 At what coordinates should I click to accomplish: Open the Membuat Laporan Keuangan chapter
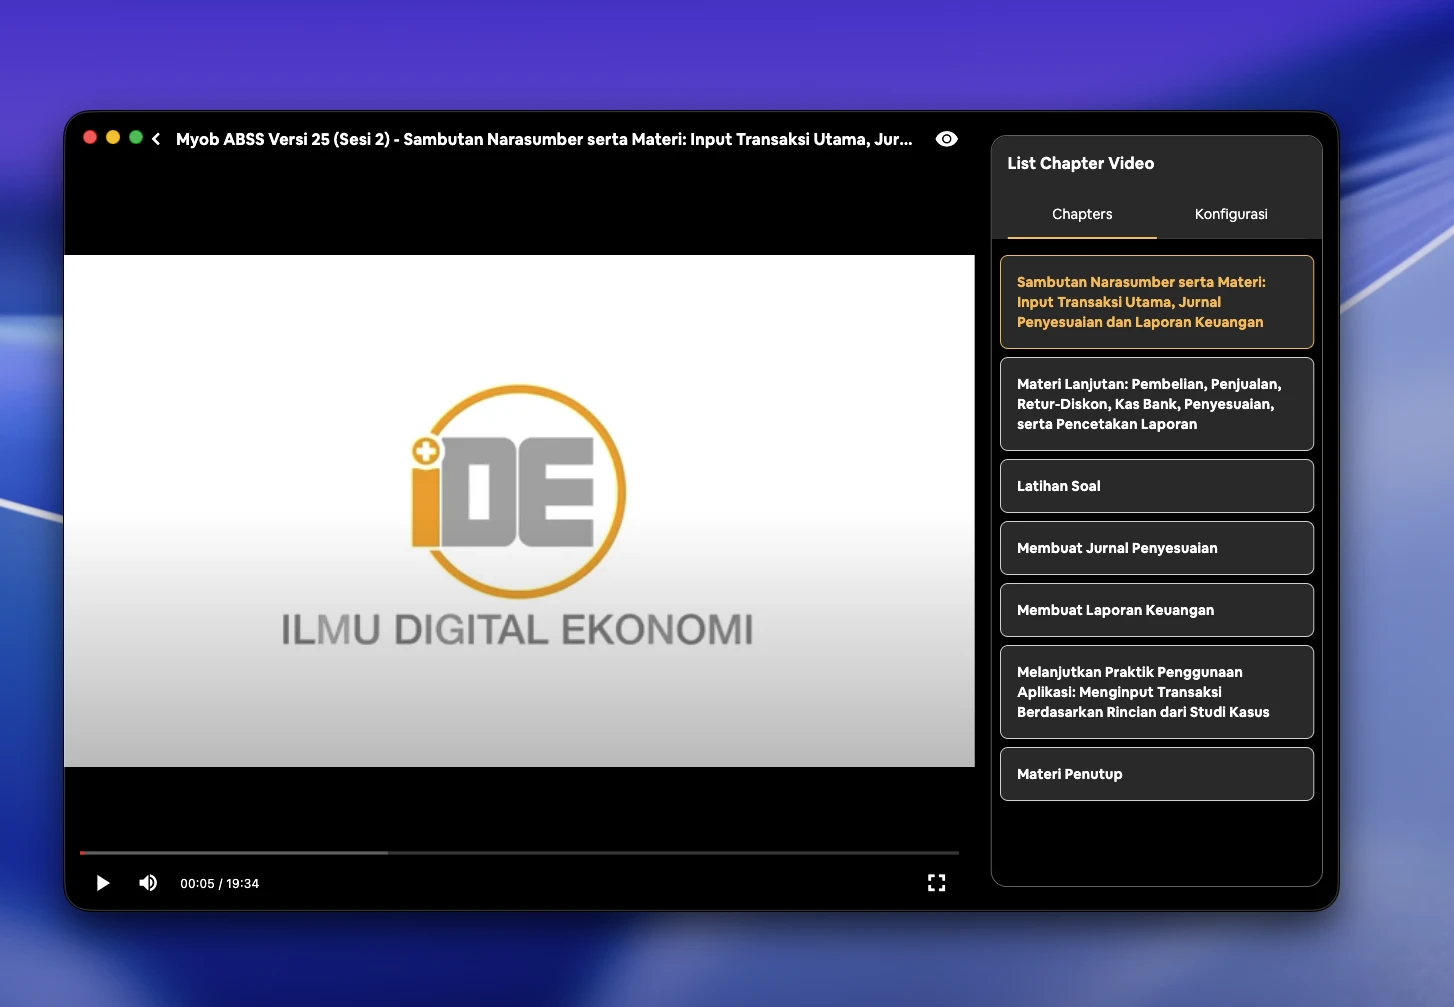pos(1156,610)
